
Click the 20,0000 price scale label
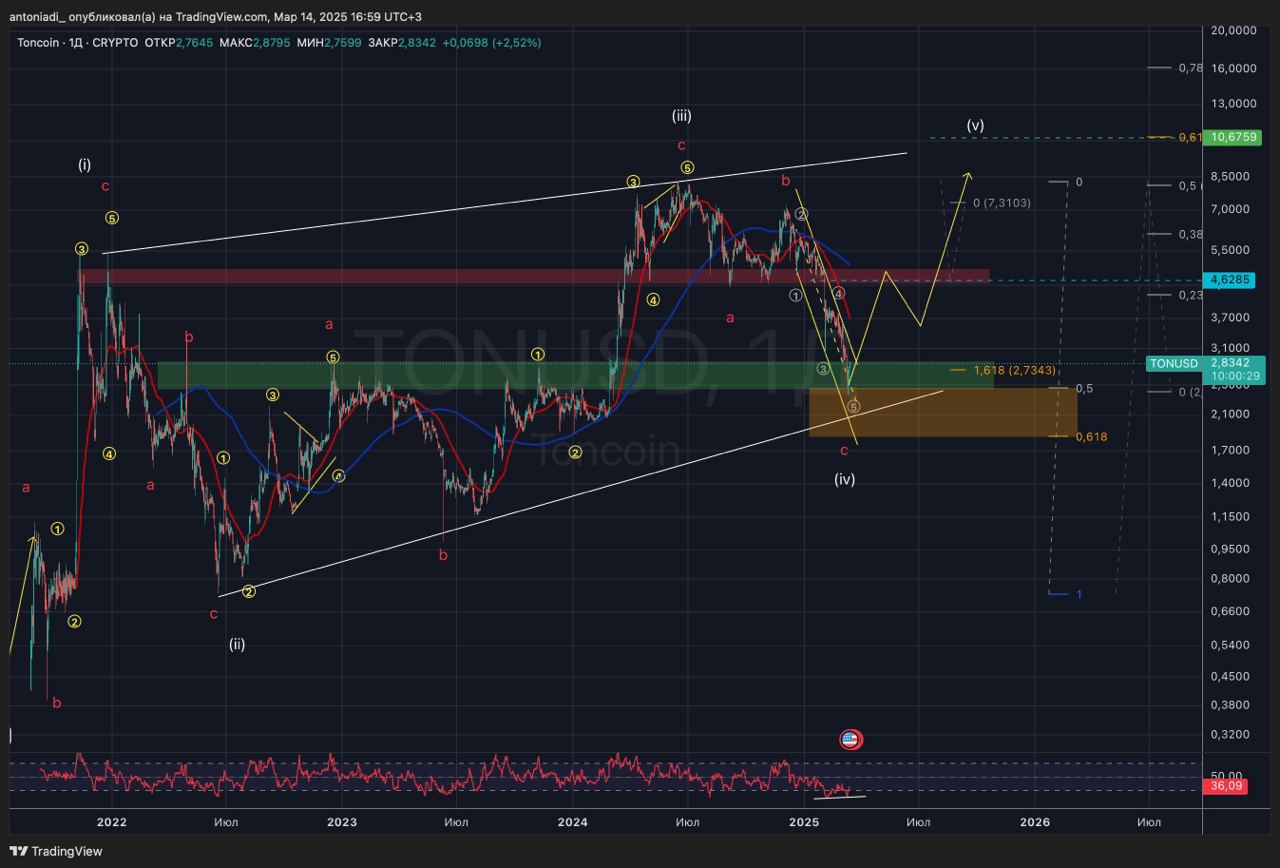pyautogui.click(x=1233, y=30)
